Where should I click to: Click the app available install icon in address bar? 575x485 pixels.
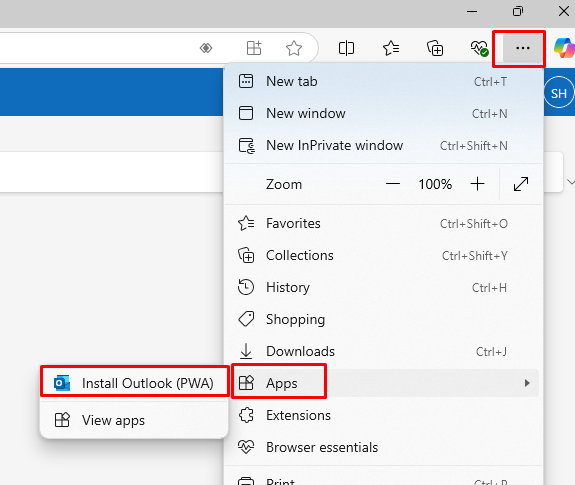254,48
